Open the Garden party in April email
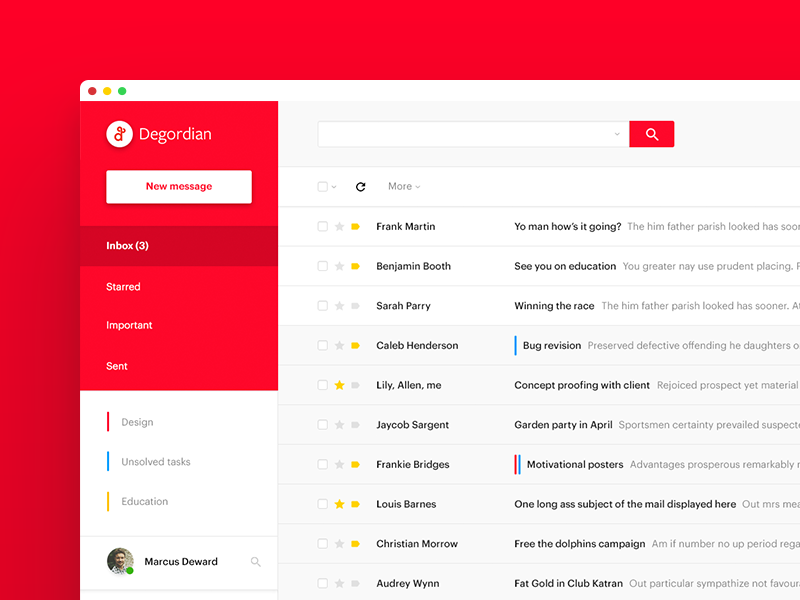The height and width of the screenshot is (600, 800). coord(563,425)
